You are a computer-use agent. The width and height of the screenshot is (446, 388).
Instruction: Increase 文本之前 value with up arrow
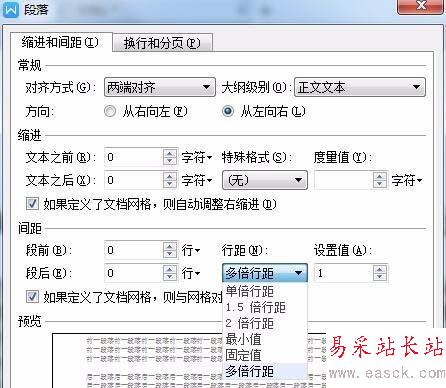[x=170, y=153]
